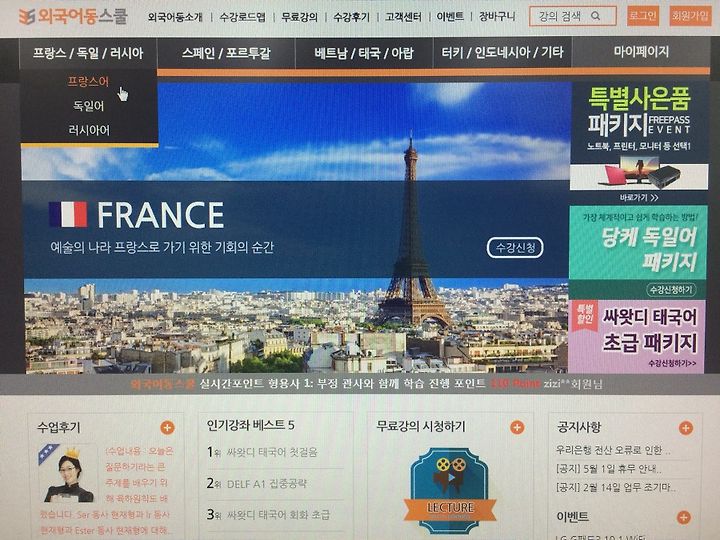This screenshot has height=540, width=720.
Task: Click the 공지사항 heading
Action: click(x=579, y=427)
